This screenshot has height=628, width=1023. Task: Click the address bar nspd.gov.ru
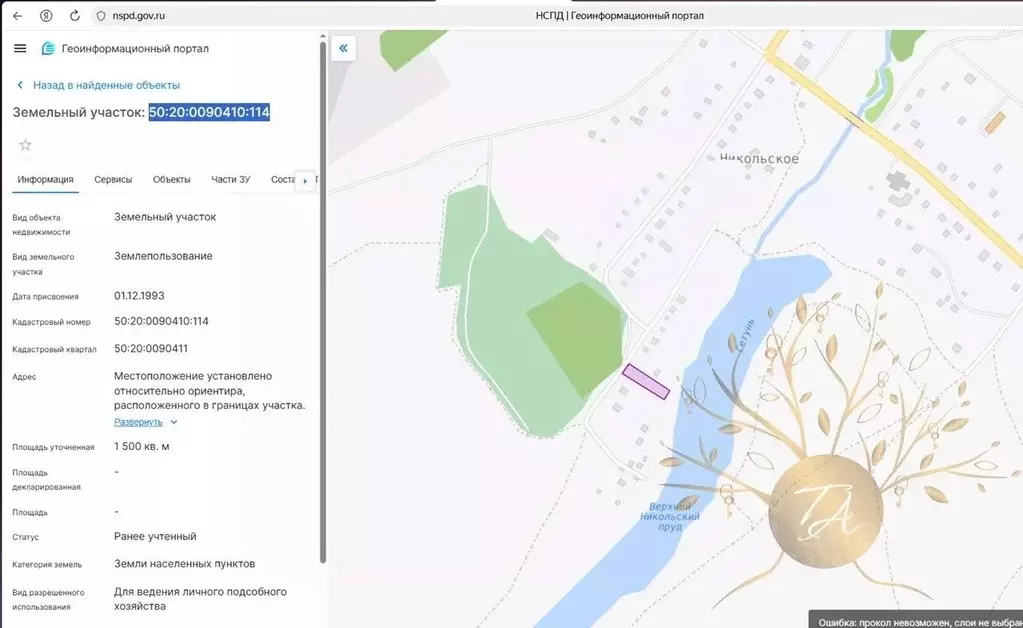(x=139, y=16)
